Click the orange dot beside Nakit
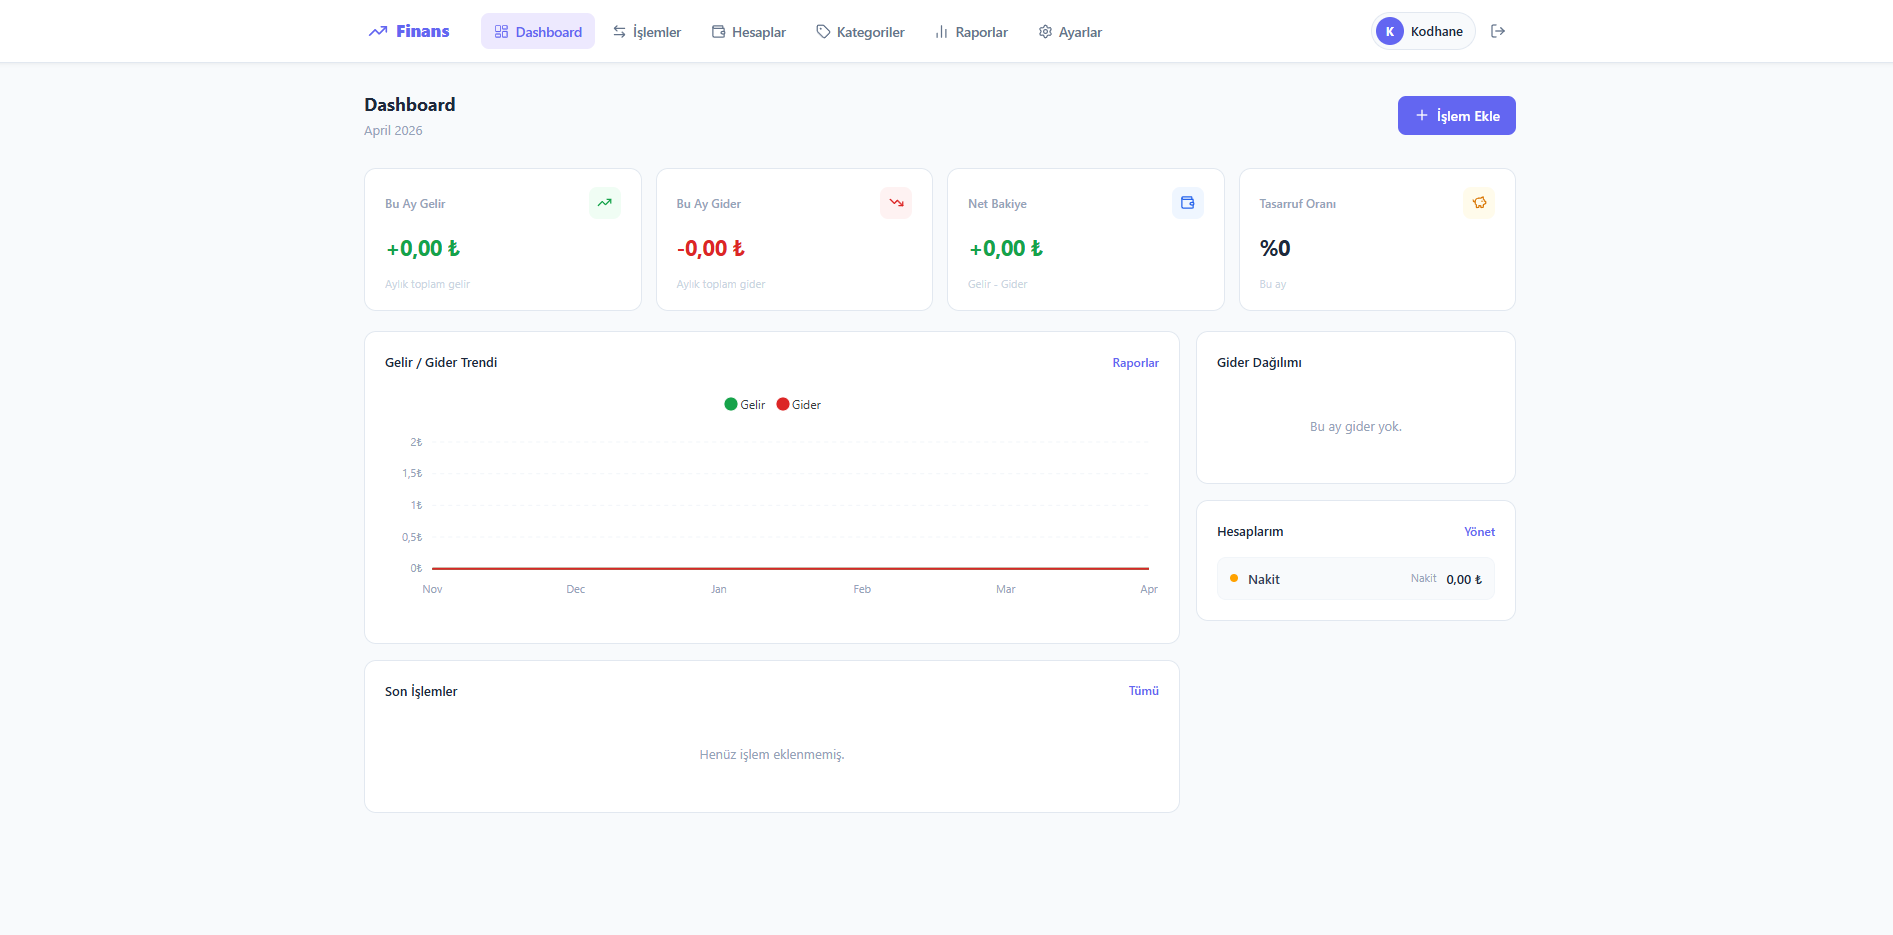The image size is (1893, 935). tap(1234, 578)
